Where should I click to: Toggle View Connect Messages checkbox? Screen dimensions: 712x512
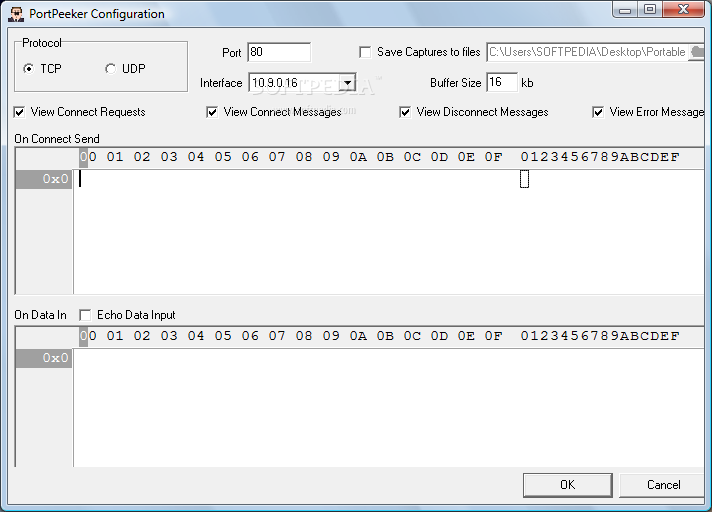(x=212, y=112)
